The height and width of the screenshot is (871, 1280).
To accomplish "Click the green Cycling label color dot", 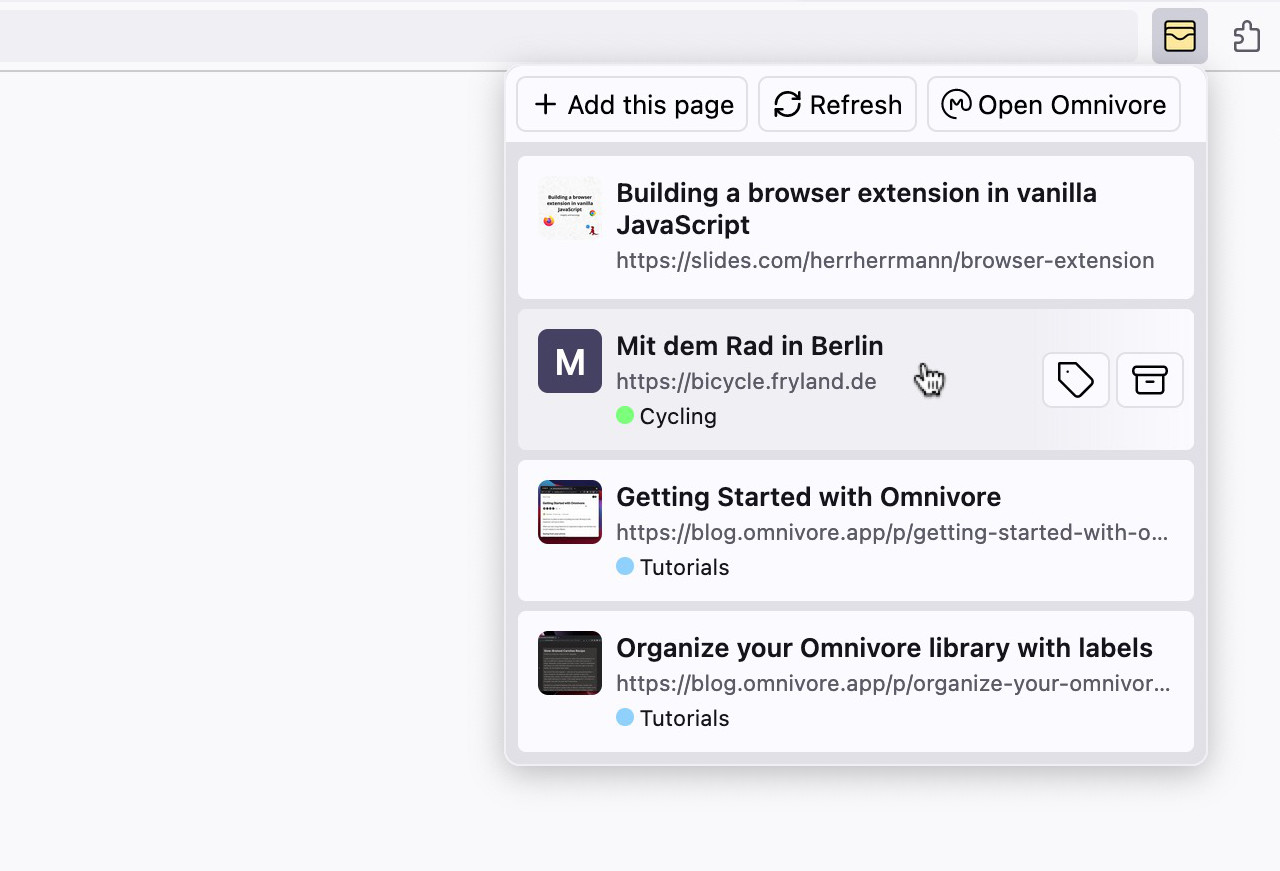I will (625, 415).
